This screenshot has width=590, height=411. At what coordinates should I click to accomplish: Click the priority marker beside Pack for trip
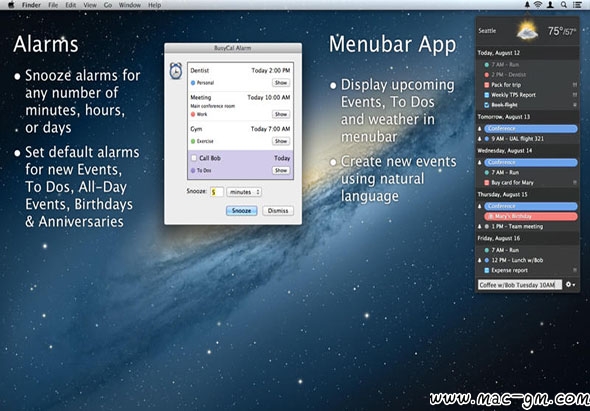(x=575, y=85)
